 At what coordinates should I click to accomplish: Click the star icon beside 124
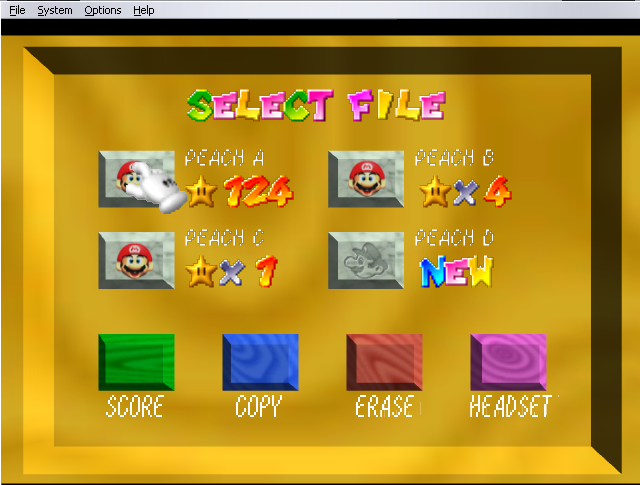click(x=201, y=191)
